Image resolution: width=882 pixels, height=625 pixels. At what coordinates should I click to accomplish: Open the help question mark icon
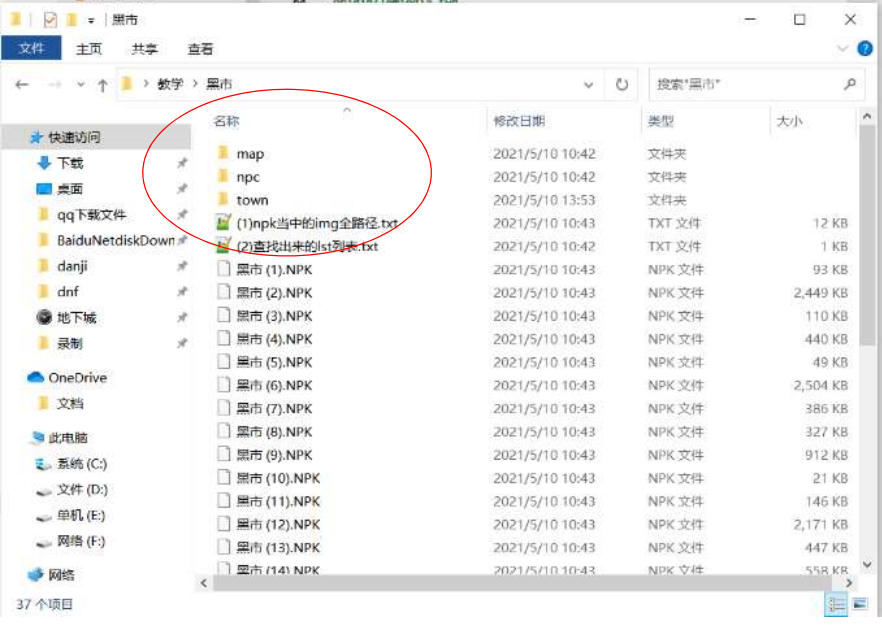click(864, 49)
